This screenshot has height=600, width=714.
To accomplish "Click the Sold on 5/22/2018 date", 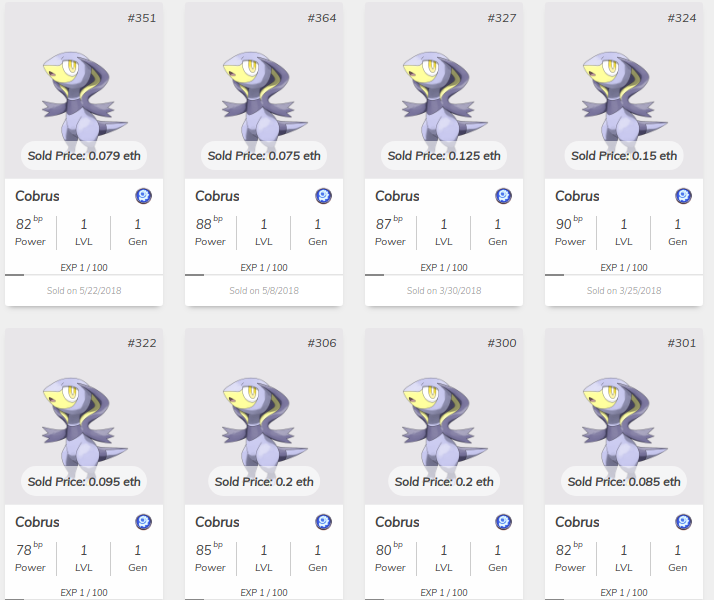I will 84,290.
